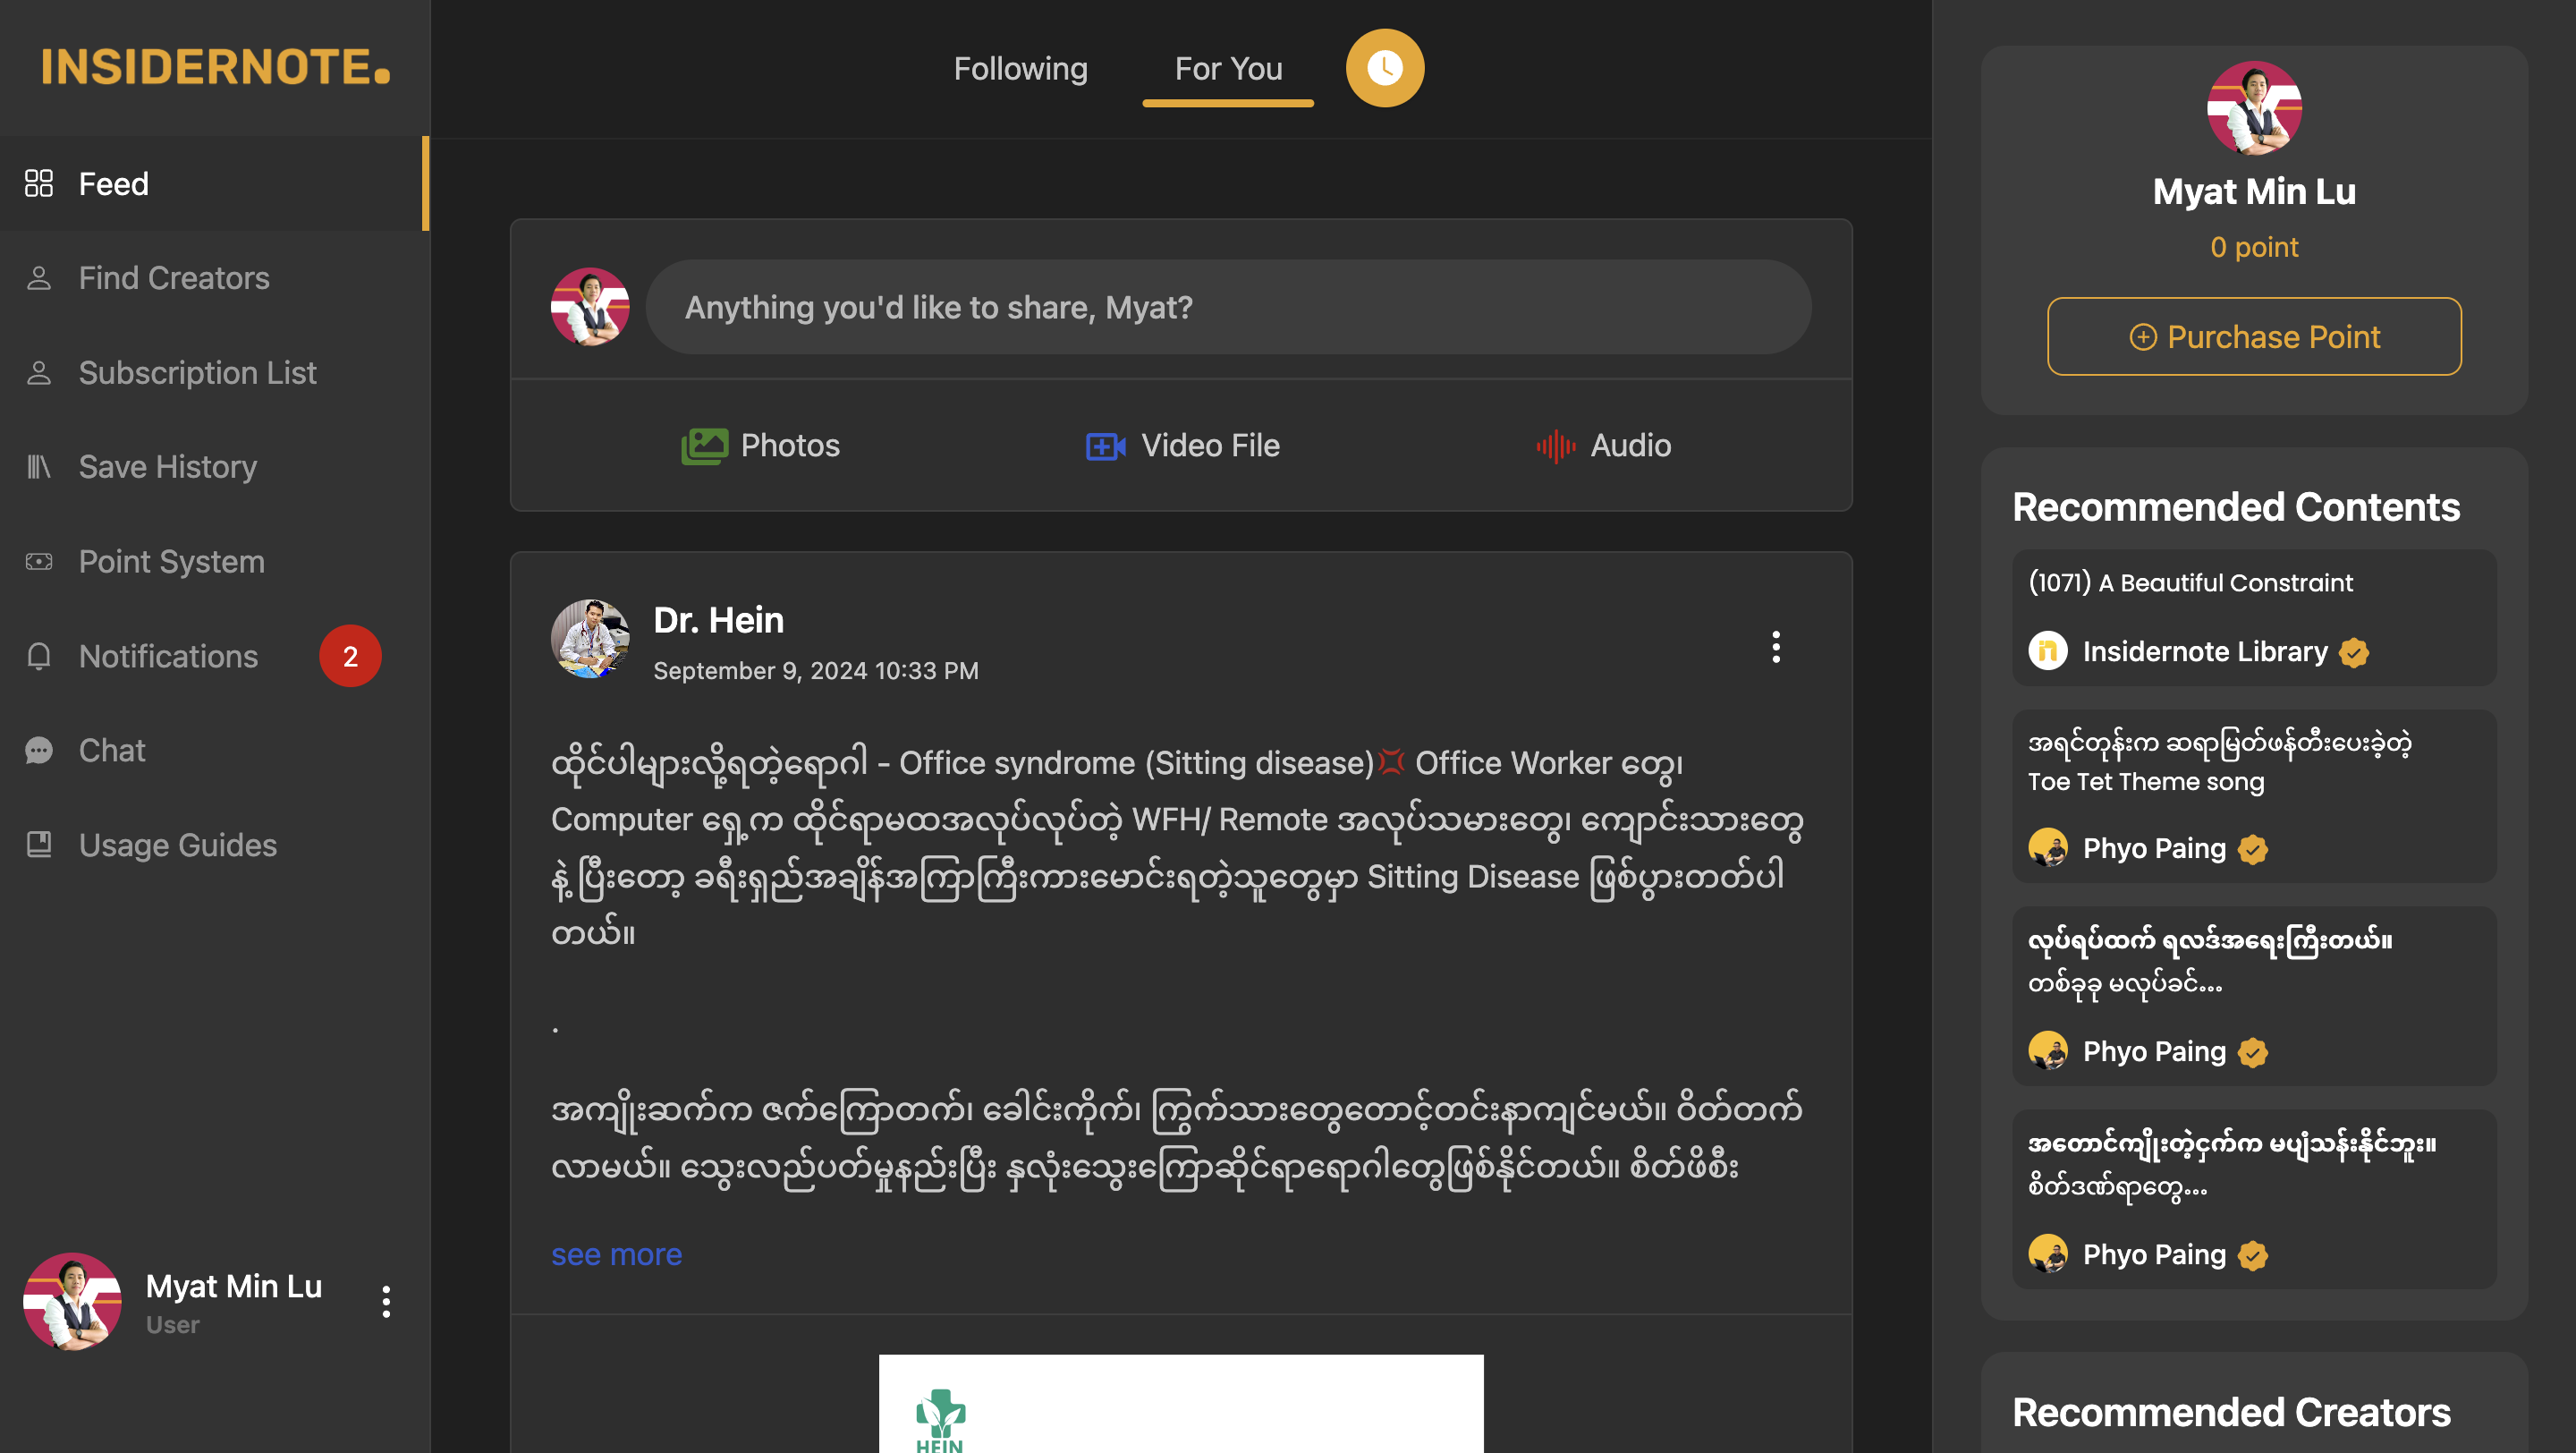Click post timestamp September 9, 2024 10:33 PM
Screen dimensions: 2576x1453
click(815, 671)
